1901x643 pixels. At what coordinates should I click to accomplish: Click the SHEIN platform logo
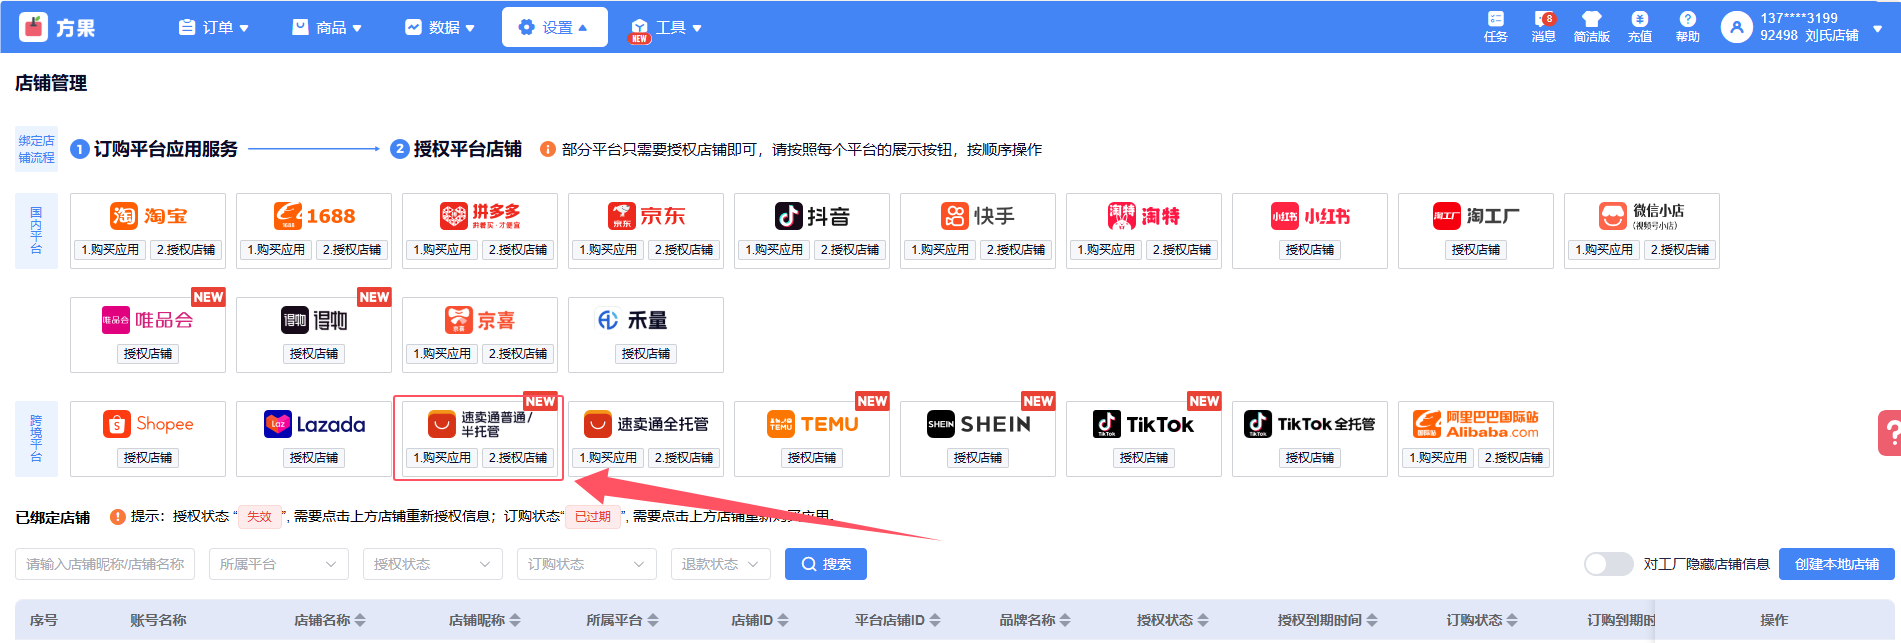[x=978, y=424]
